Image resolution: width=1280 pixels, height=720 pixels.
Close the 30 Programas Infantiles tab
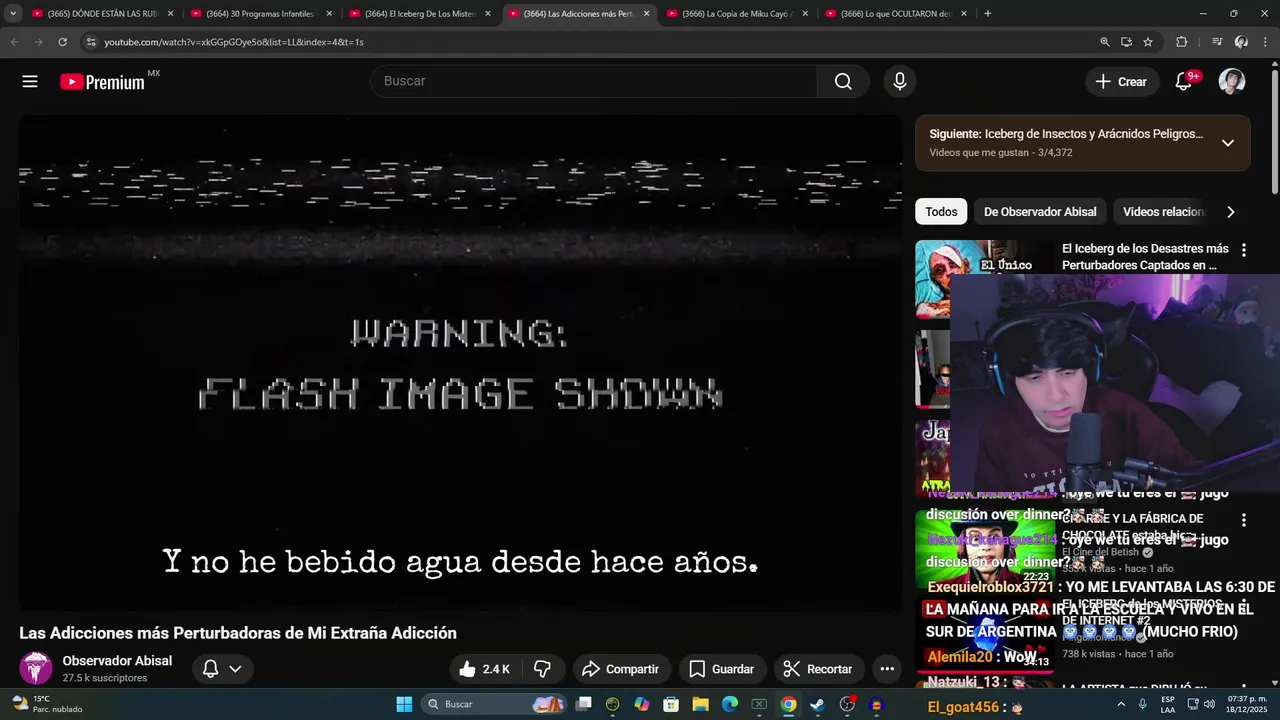tap(329, 14)
